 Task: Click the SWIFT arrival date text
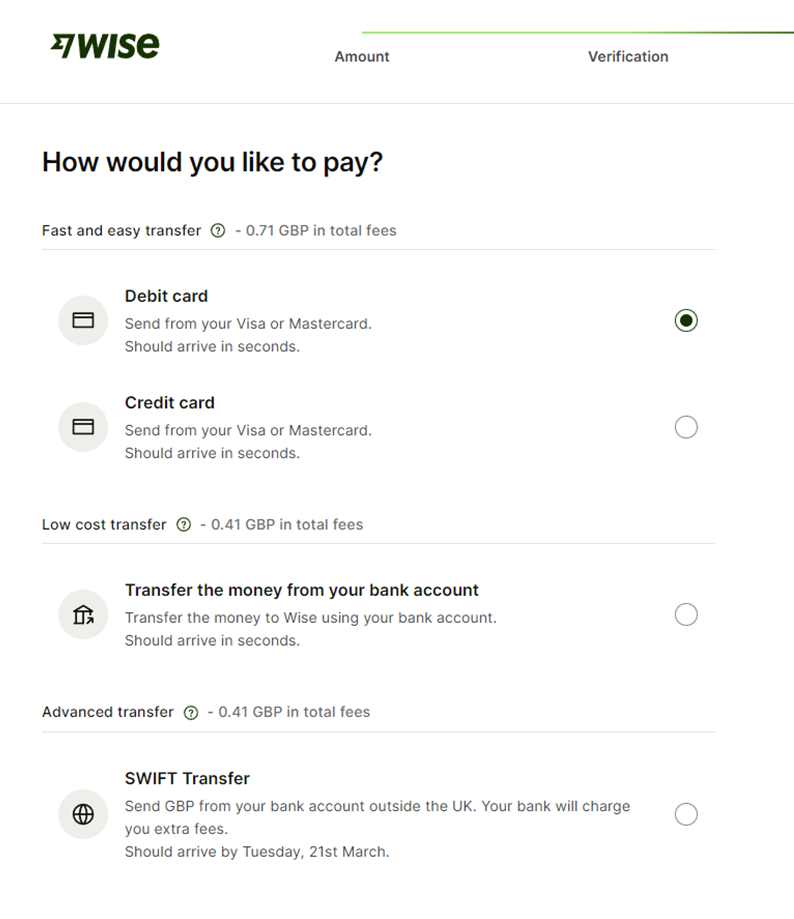[257, 852]
